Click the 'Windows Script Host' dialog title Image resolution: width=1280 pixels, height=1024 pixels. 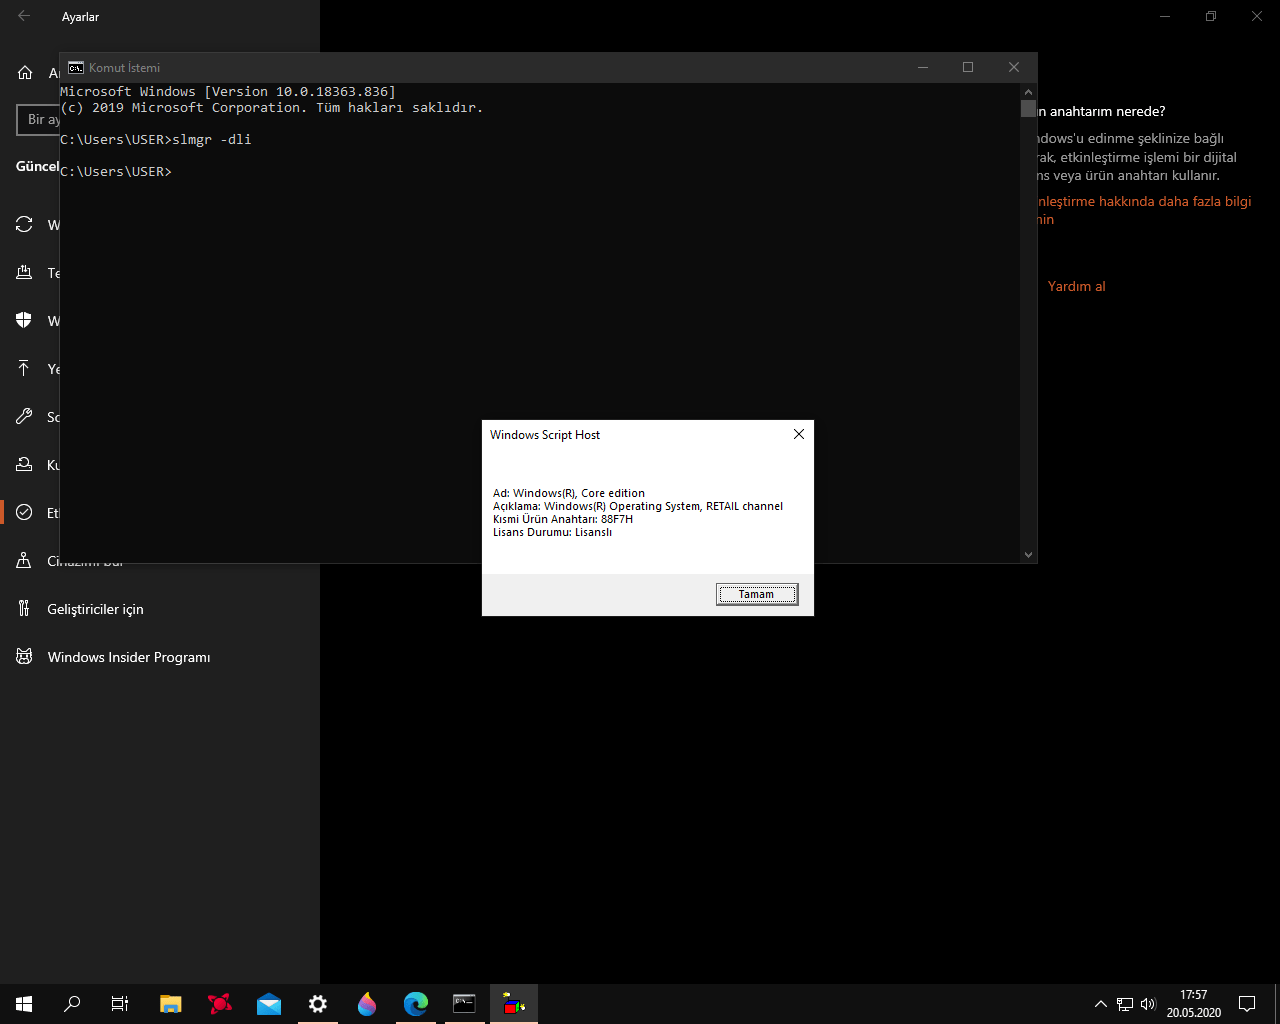tap(545, 435)
